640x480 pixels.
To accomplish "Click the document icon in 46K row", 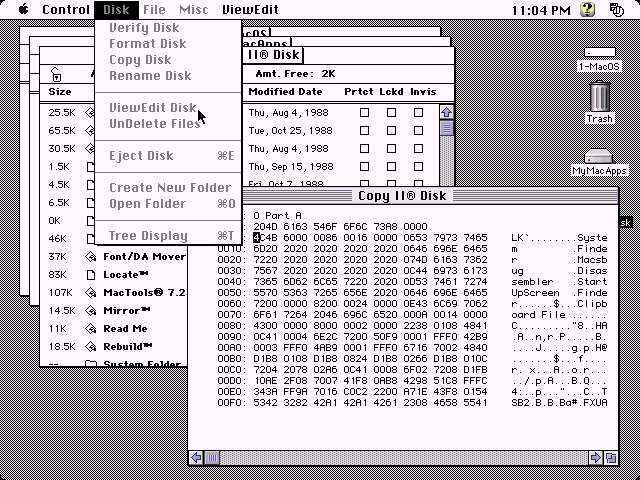I will pos(91,238).
